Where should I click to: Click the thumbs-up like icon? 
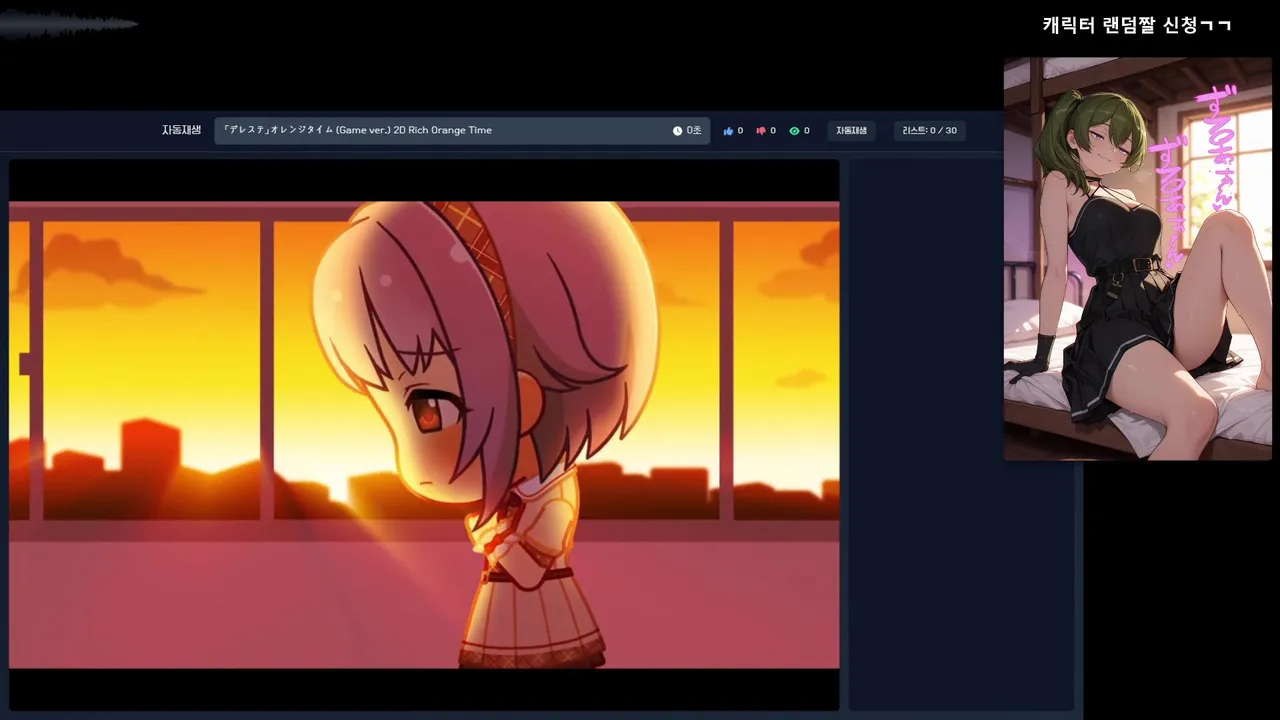coord(728,131)
